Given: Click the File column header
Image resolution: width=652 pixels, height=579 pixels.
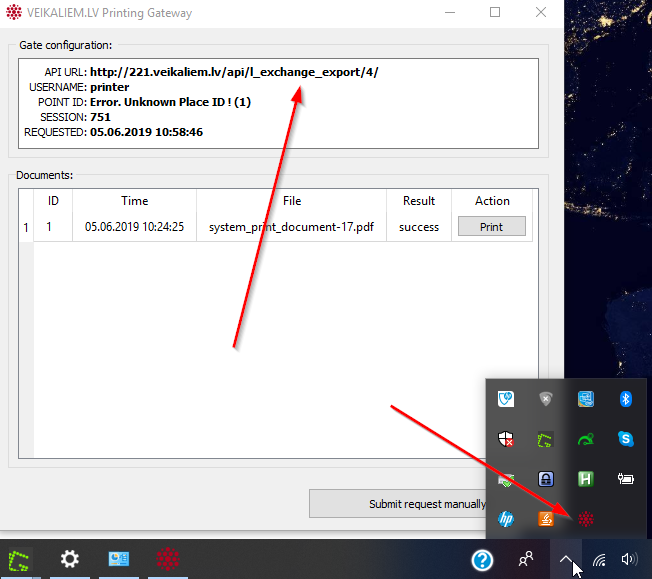Looking at the screenshot, I should [291, 201].
